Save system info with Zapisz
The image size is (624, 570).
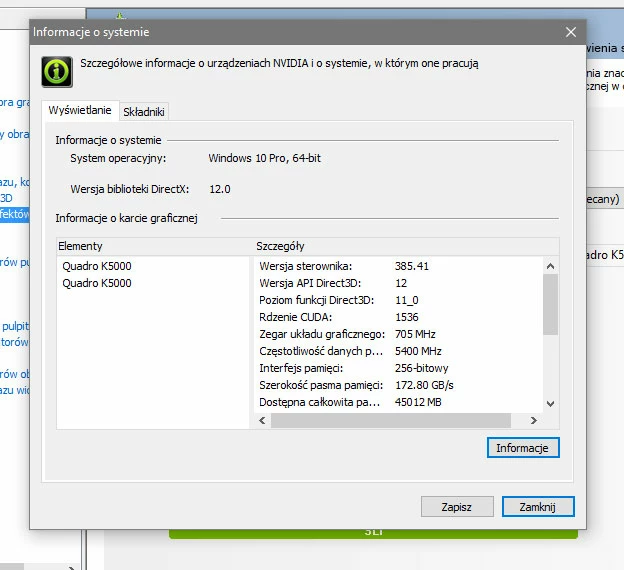[457, 507]
